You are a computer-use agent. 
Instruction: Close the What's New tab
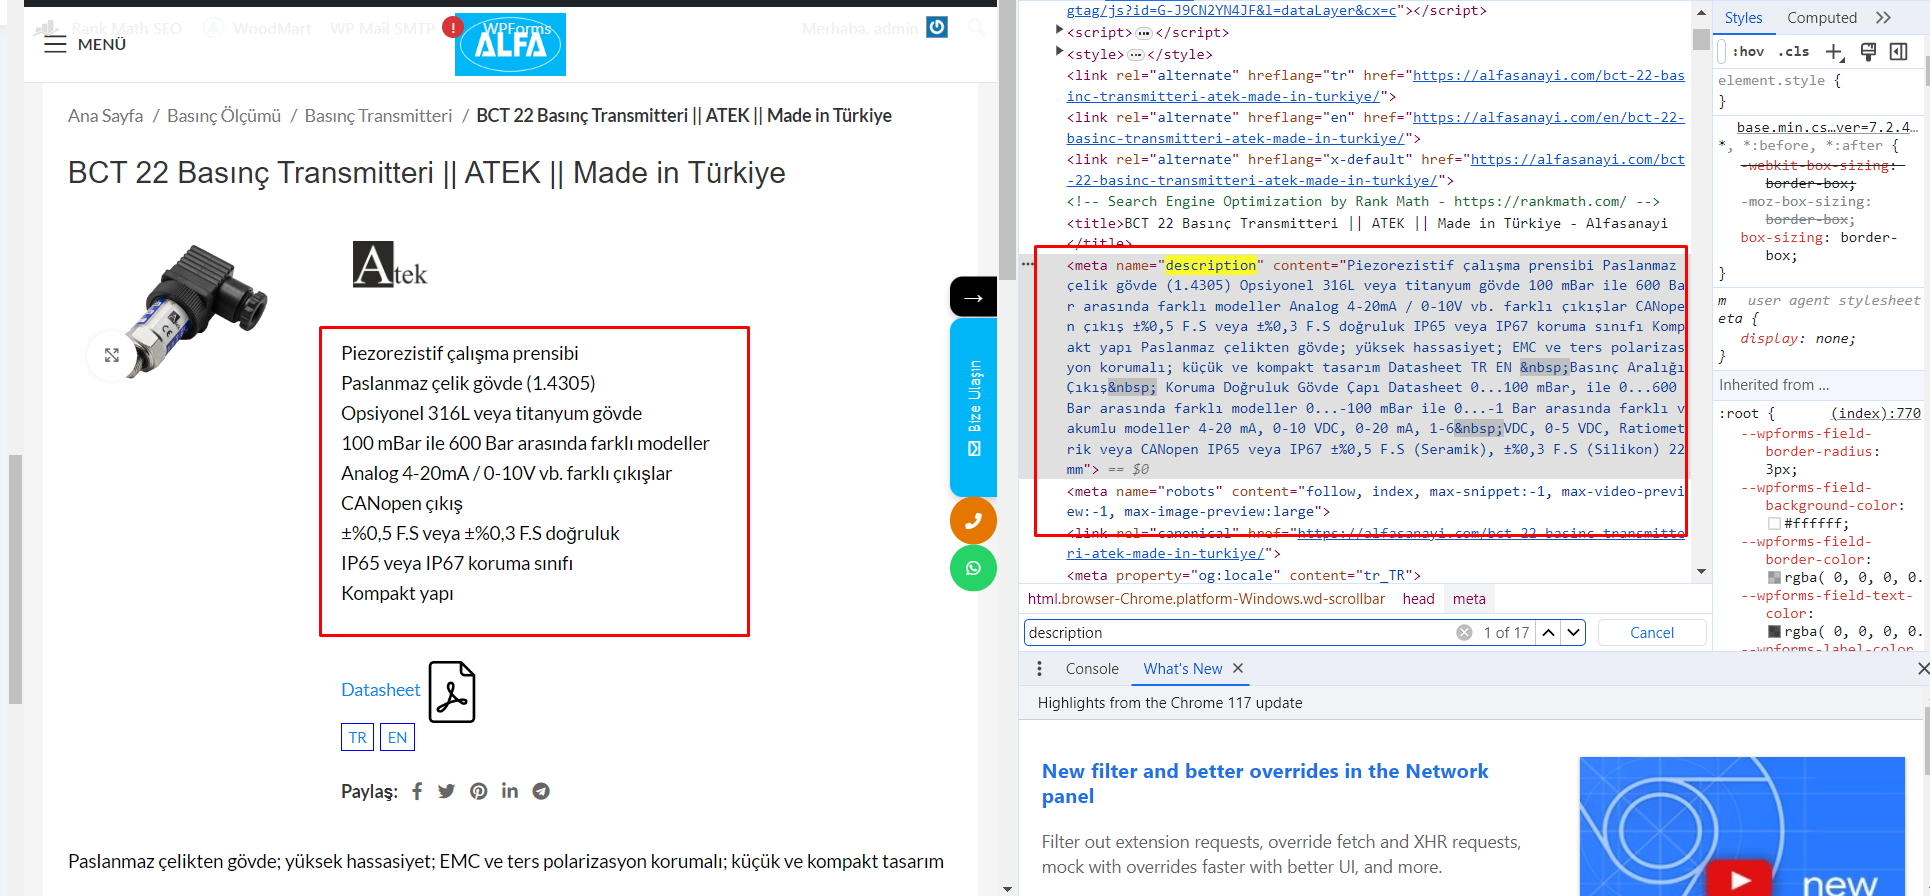coord(1238,668)
